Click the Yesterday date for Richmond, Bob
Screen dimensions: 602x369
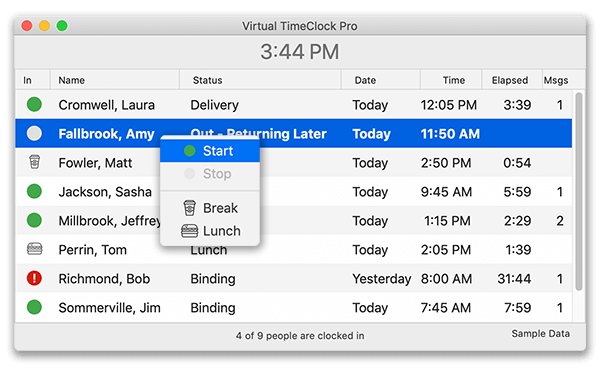[x=382, y=279]
